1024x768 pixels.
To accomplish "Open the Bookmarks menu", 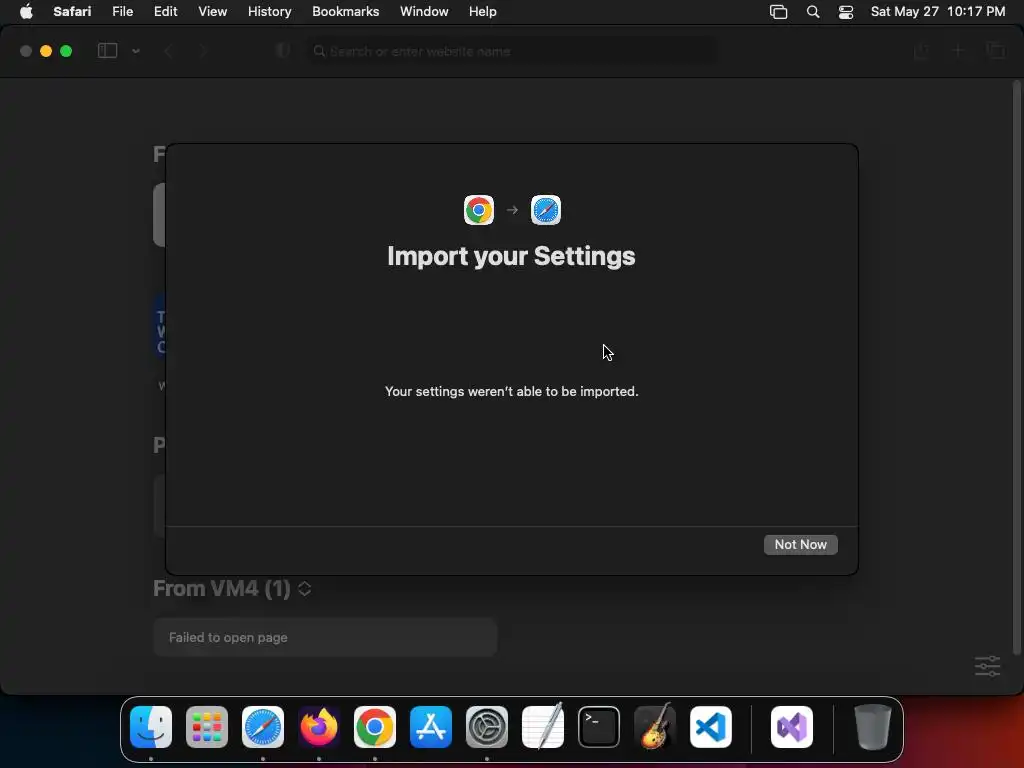I will 345,12.
